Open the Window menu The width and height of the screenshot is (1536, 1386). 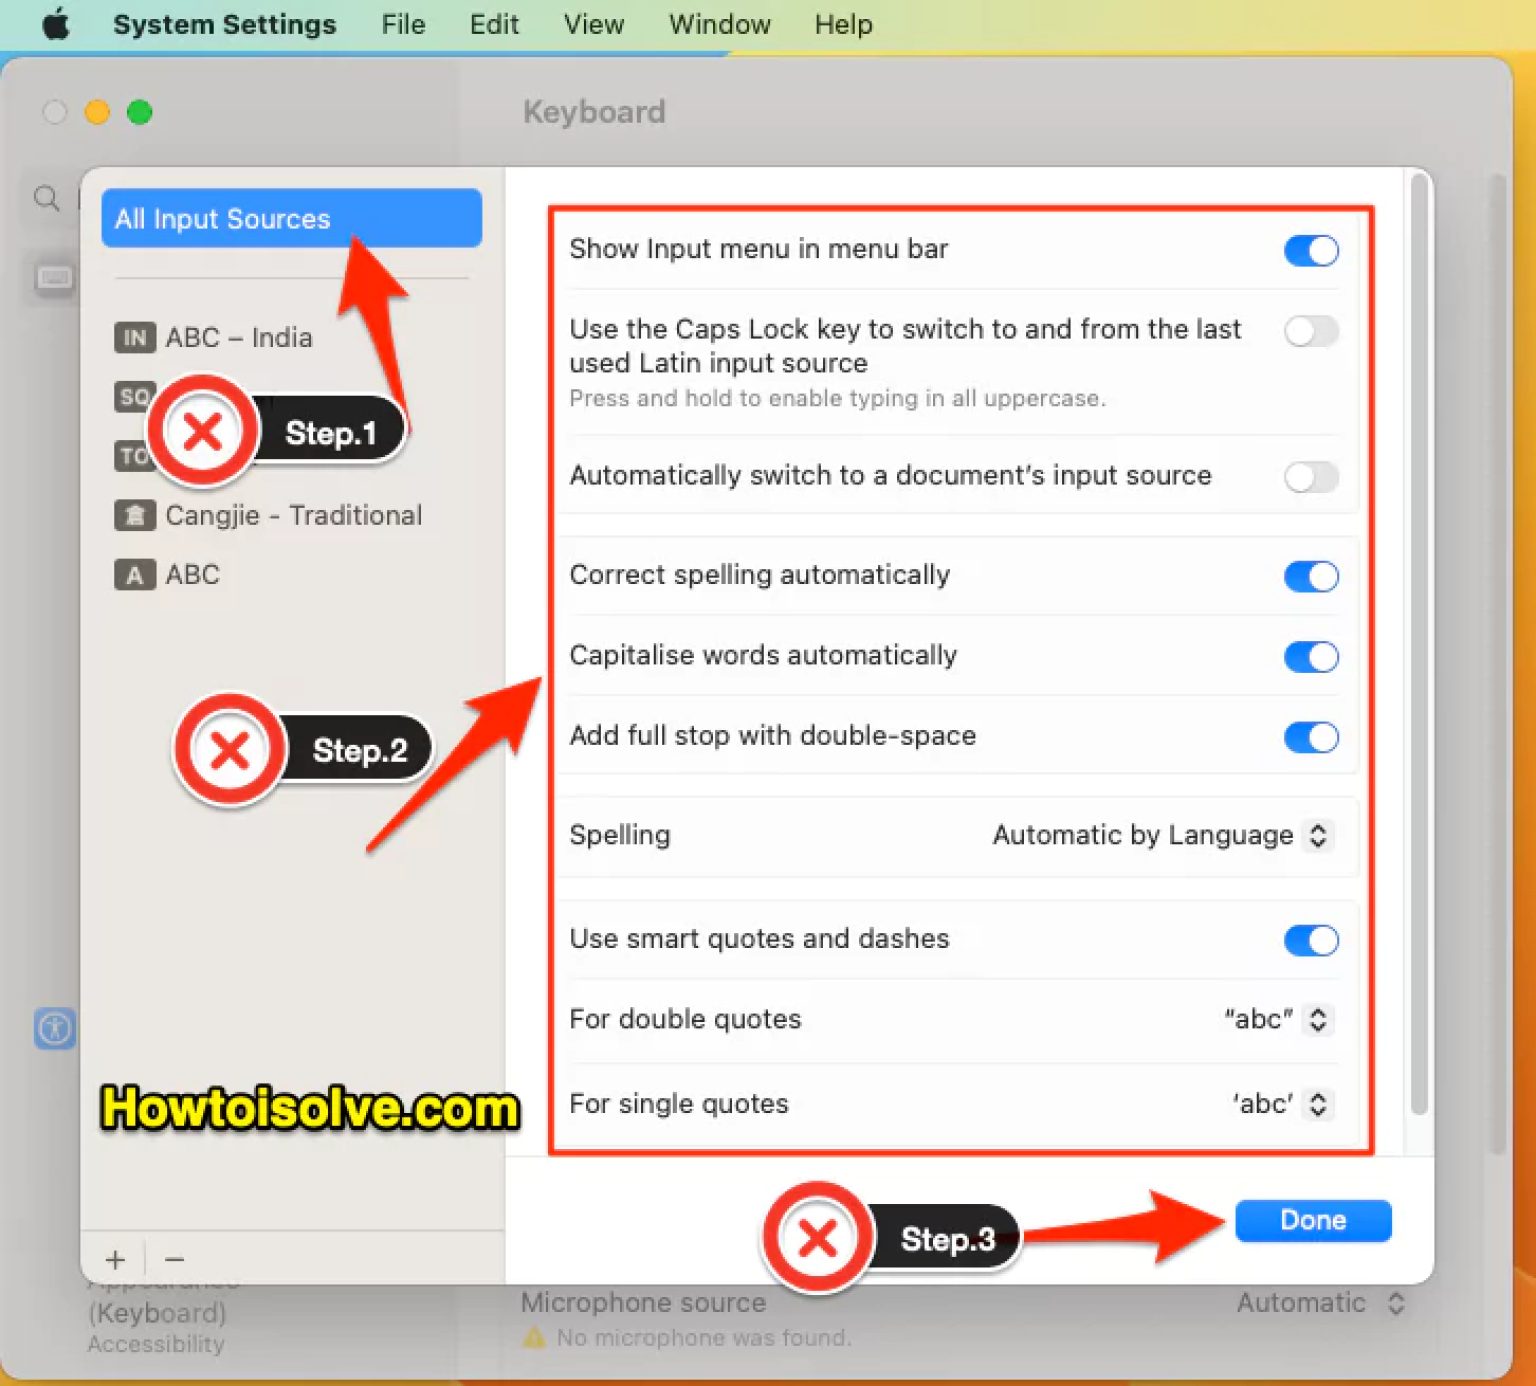[x=719, y=24]
